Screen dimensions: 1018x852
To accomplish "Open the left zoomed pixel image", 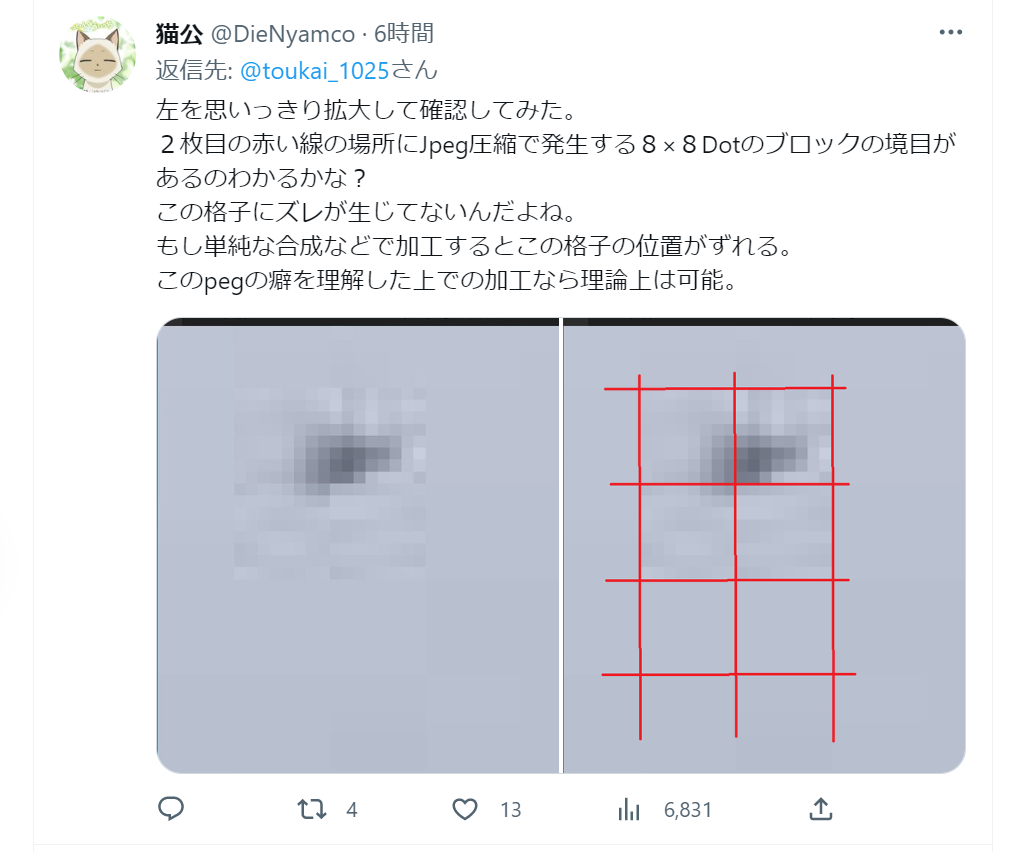I will 358,545.
